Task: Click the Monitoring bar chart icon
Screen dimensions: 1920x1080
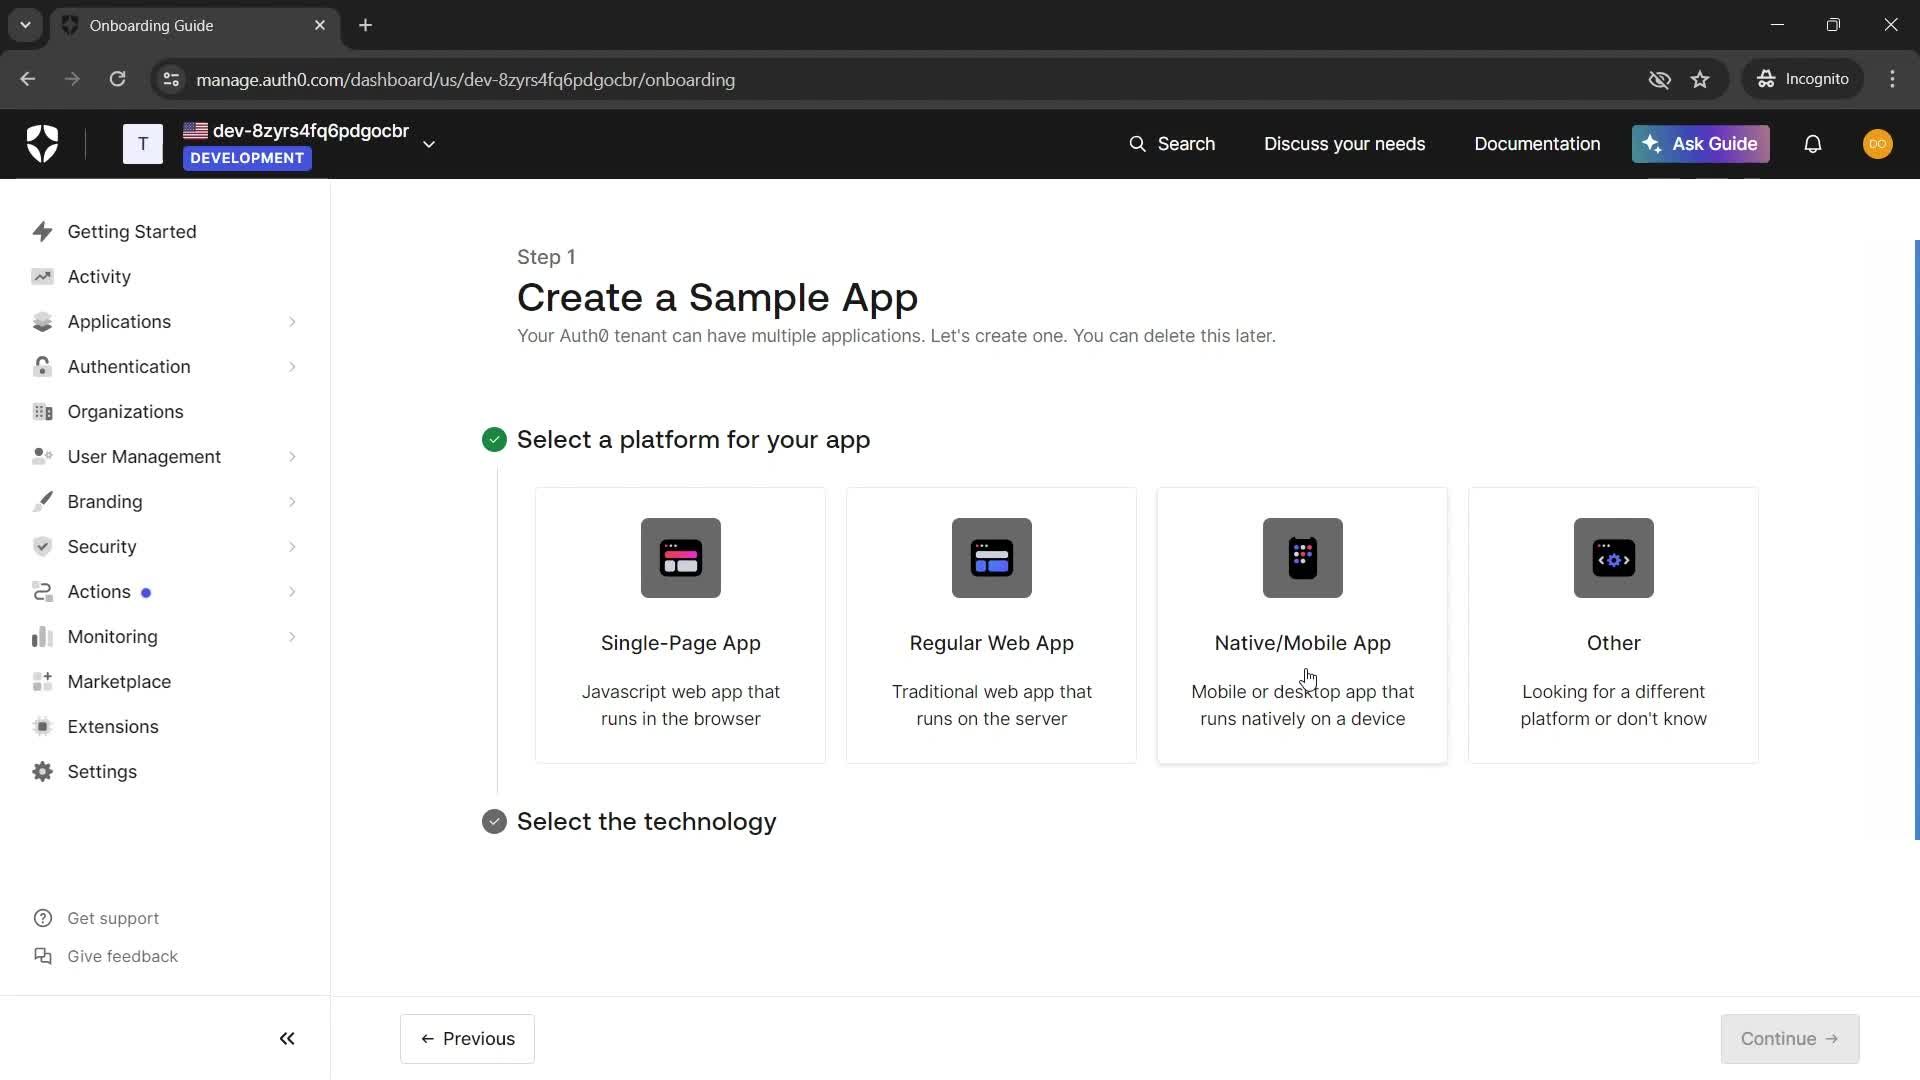Action: coord(42,637)
